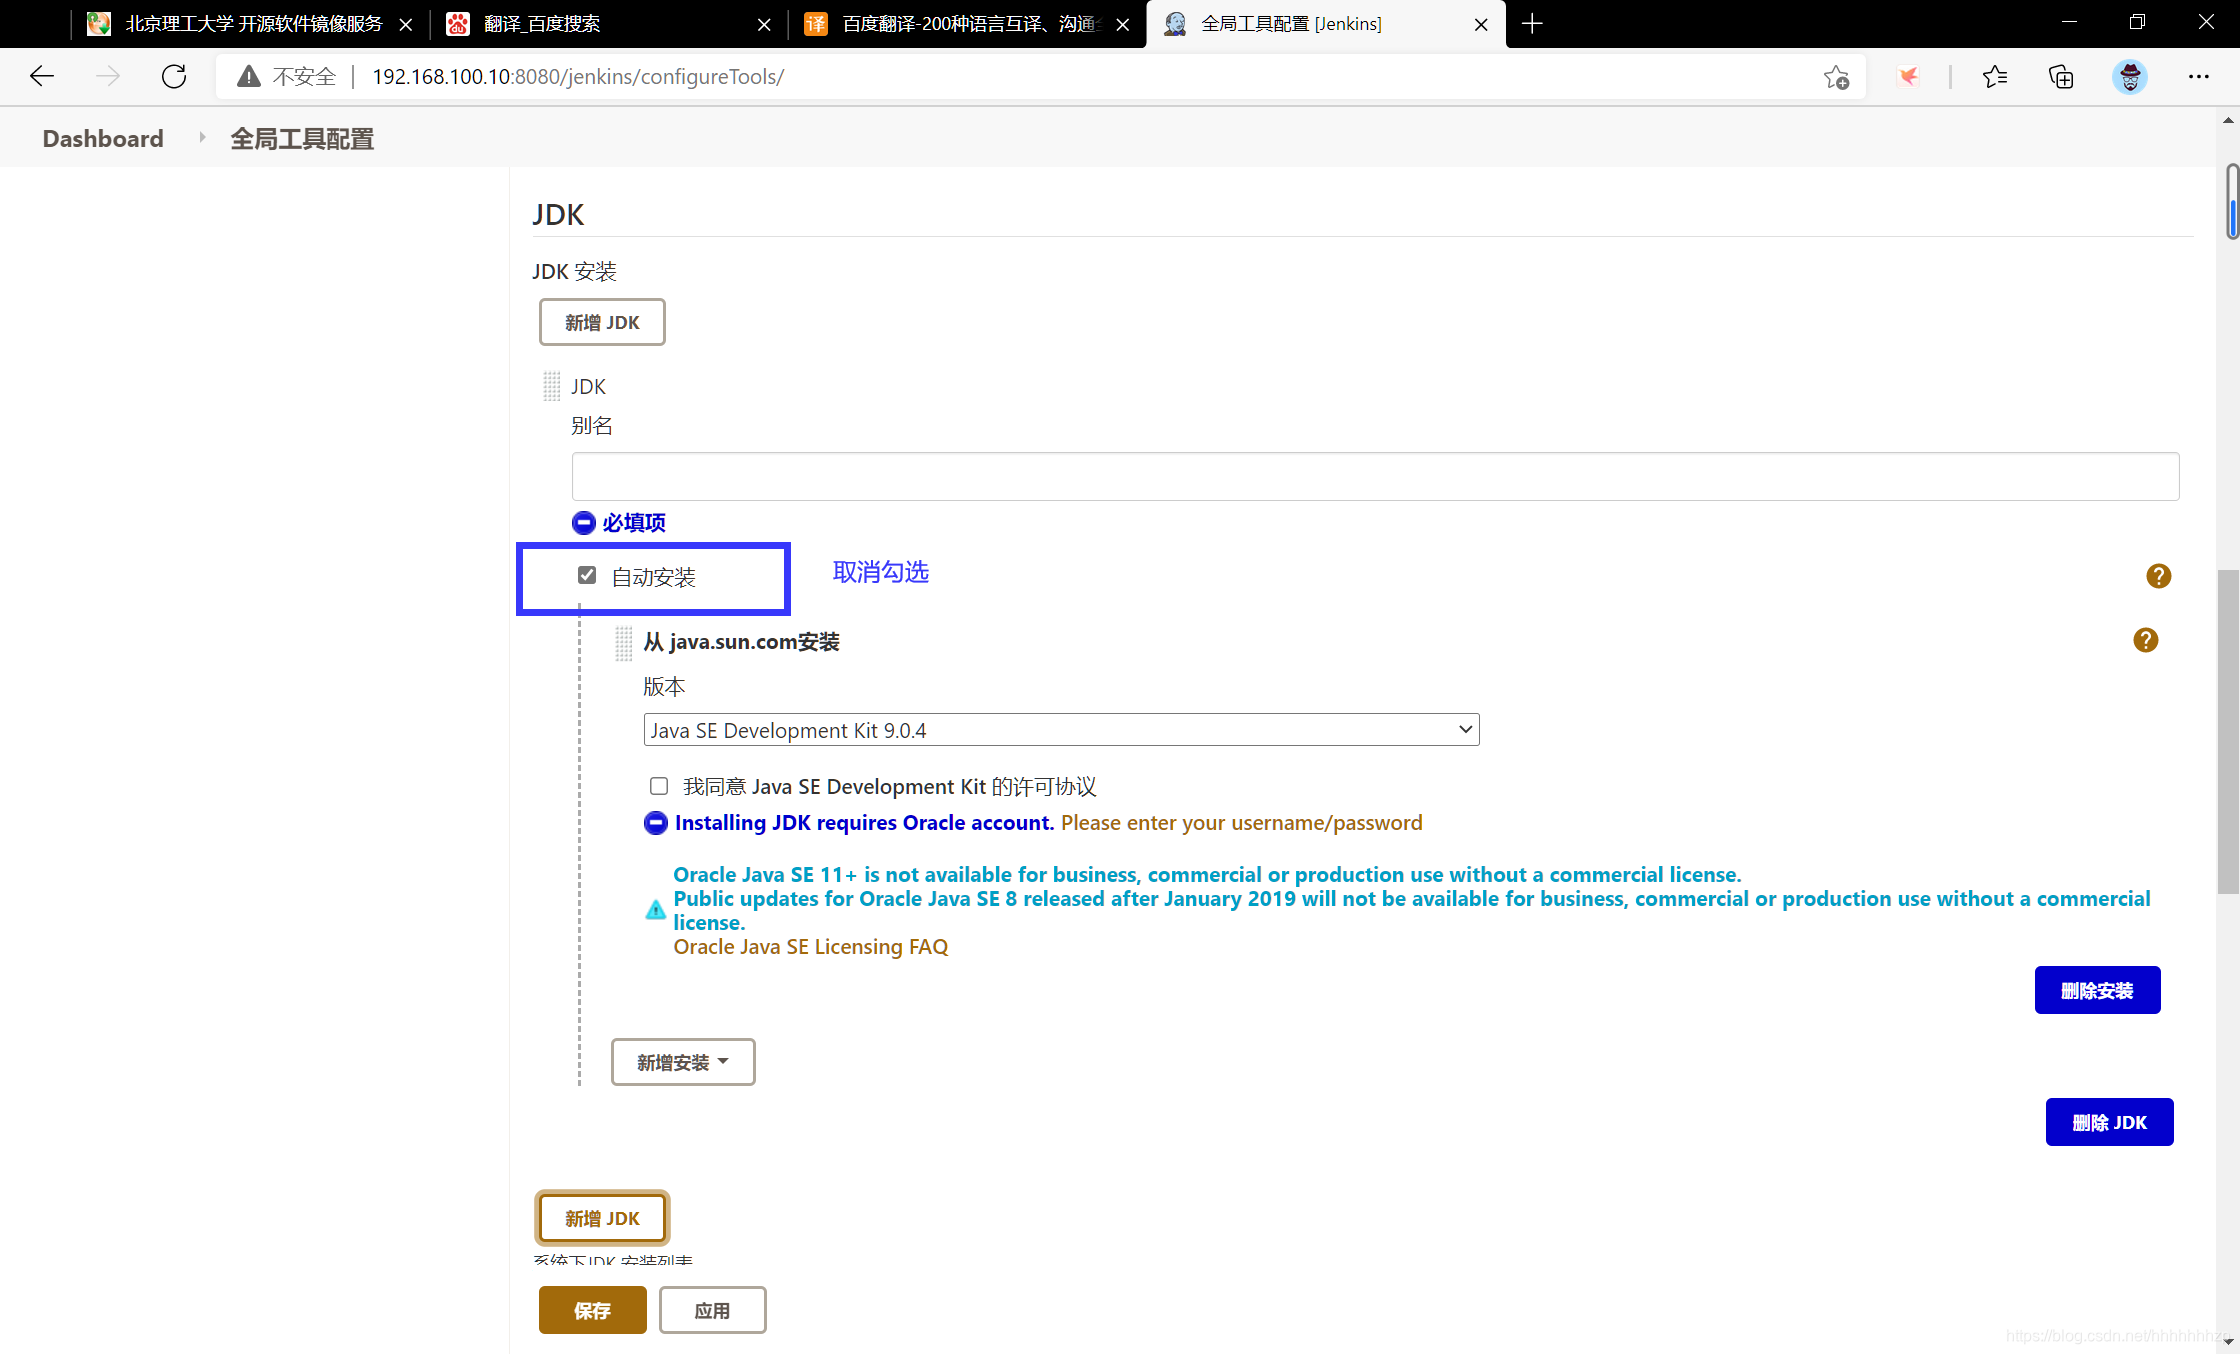Click the forward navigation arrow

click(x=108, y=77)
